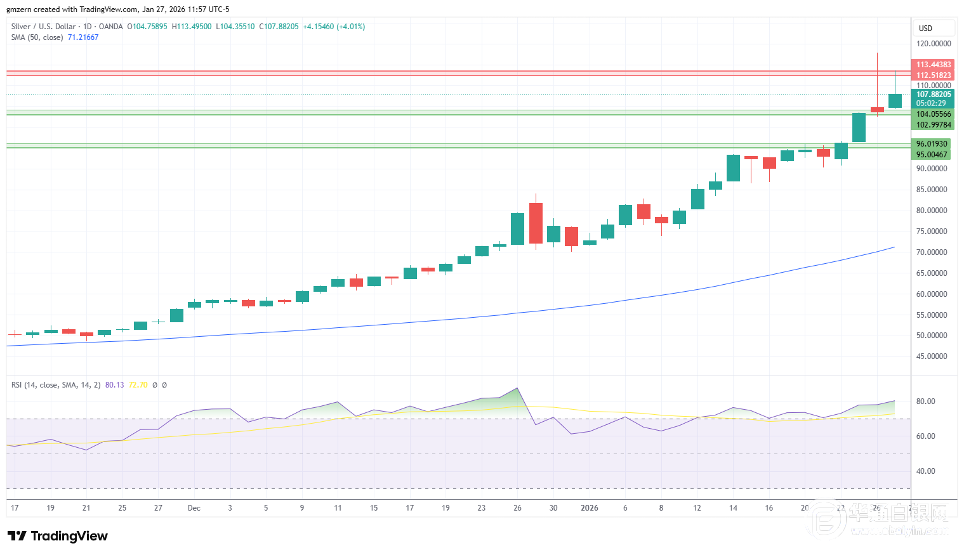Click the Dec label on the time axis
Screen dimensions: 964x556
[x=192, y=508]
